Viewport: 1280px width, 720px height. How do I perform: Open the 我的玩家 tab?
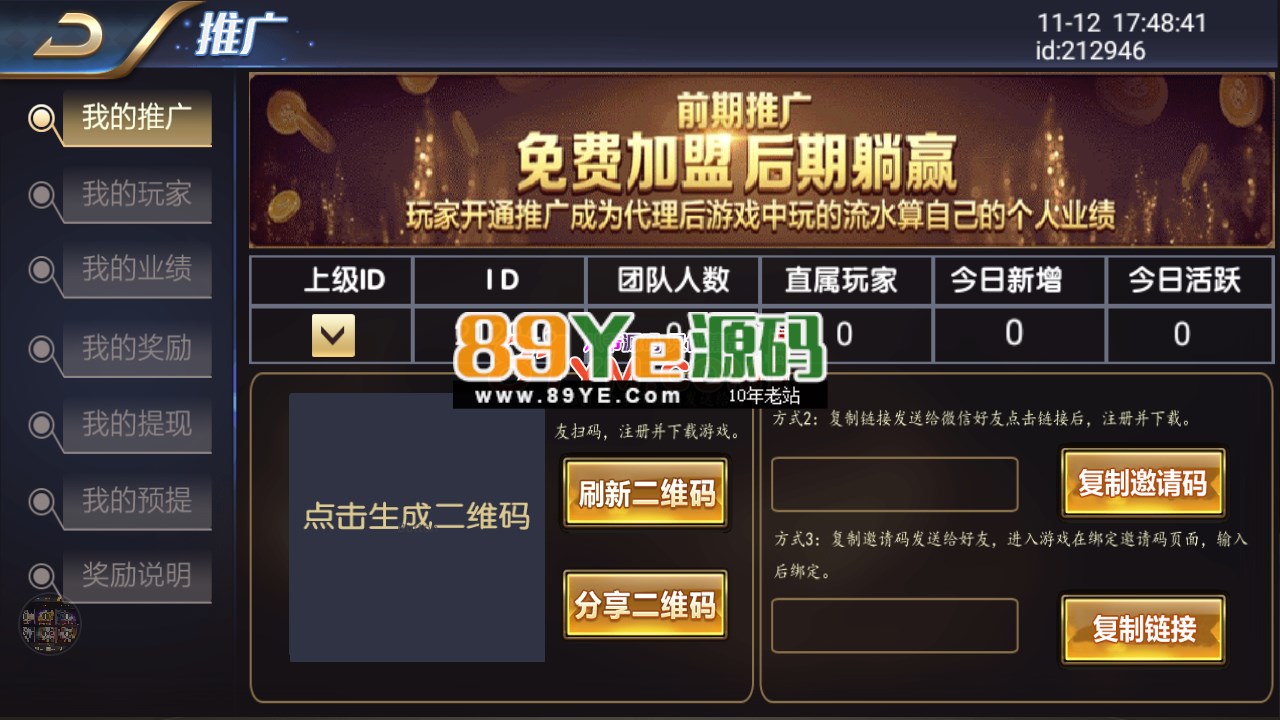pos(137,195)
